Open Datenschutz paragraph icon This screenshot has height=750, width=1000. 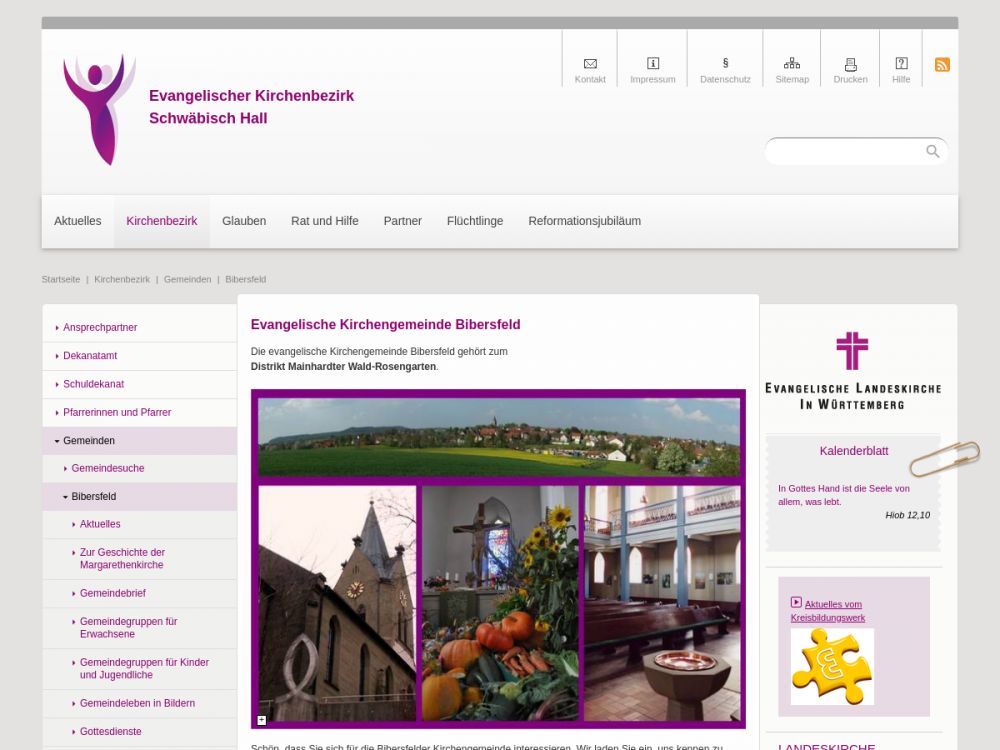725,64
